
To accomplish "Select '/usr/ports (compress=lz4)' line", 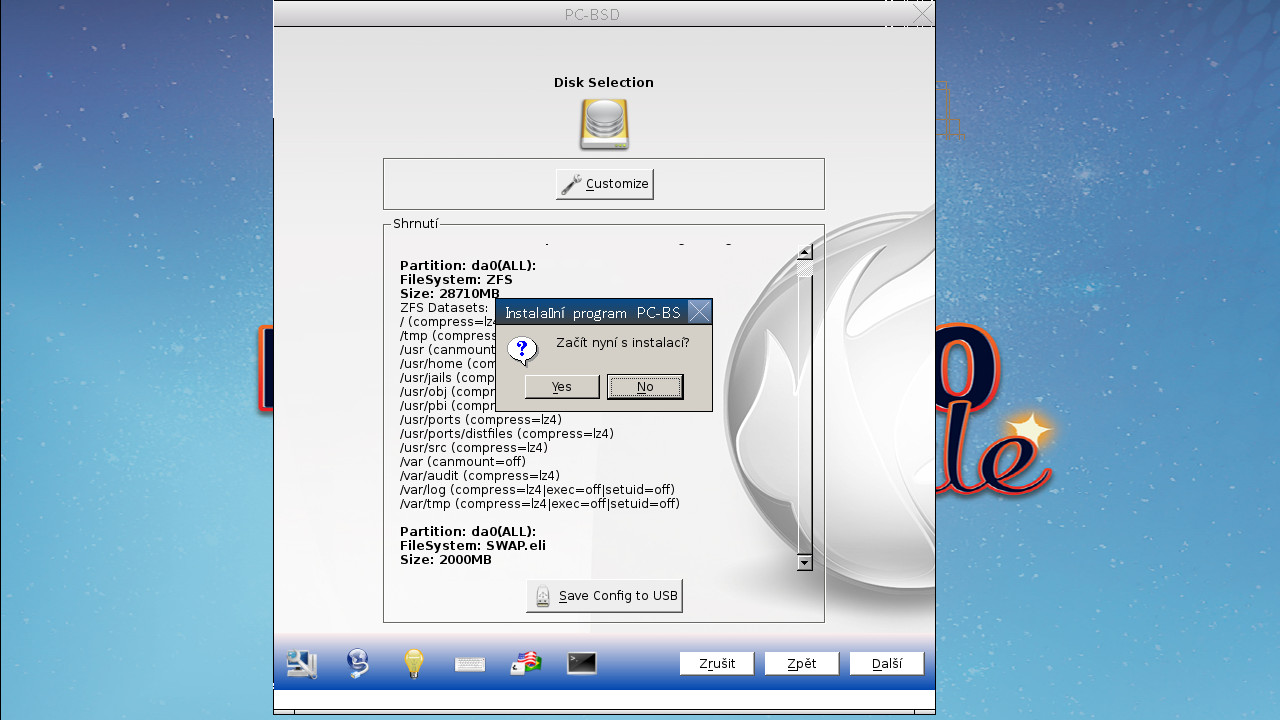I will click(481, 420).
